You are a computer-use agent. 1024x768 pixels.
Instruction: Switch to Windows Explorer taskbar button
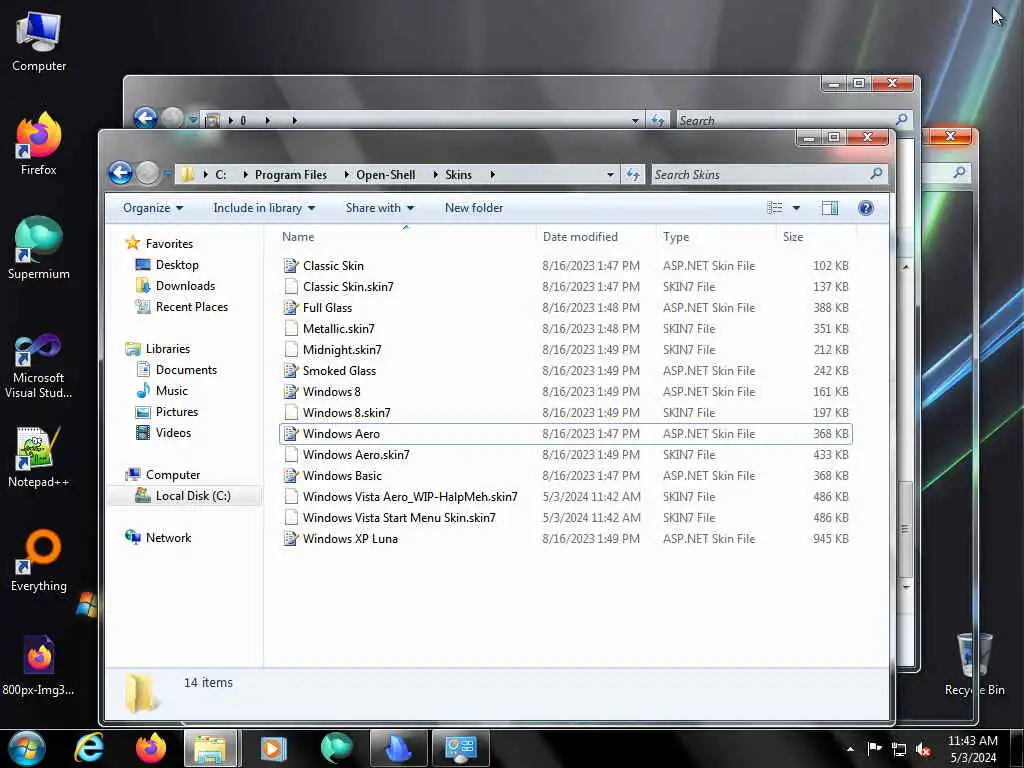(210, 748)
